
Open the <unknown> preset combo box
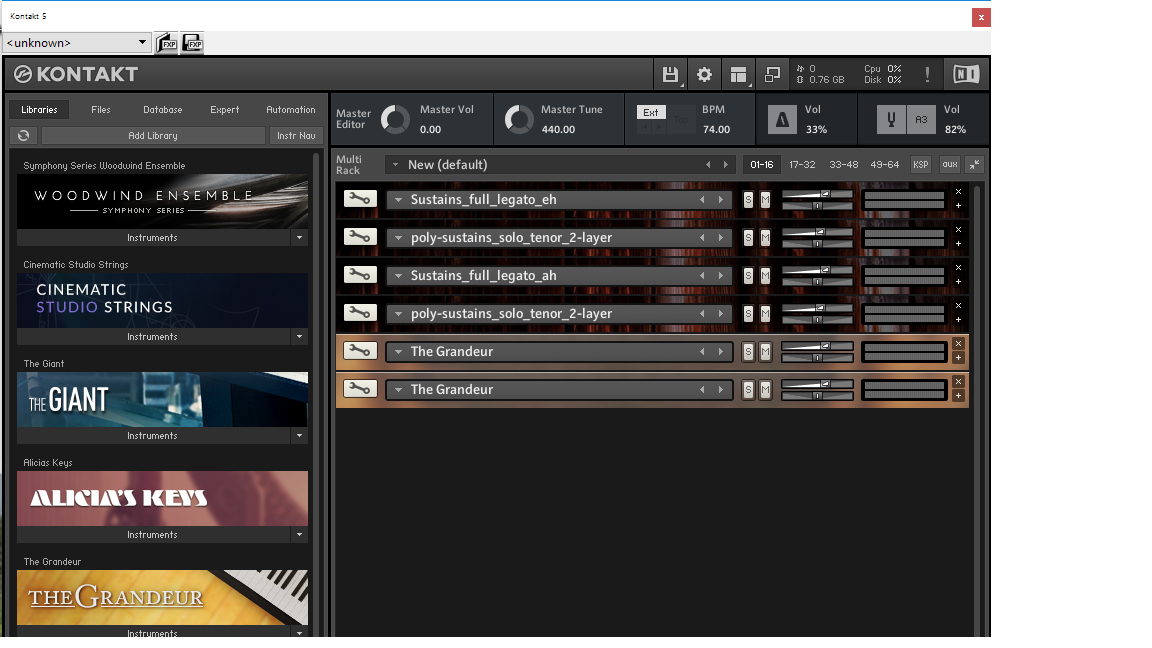click(77, 43)
